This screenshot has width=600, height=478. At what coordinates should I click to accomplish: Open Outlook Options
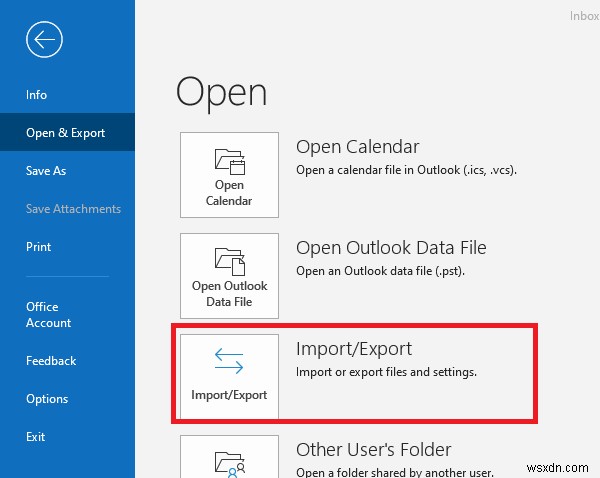click(x=47, y=399)
